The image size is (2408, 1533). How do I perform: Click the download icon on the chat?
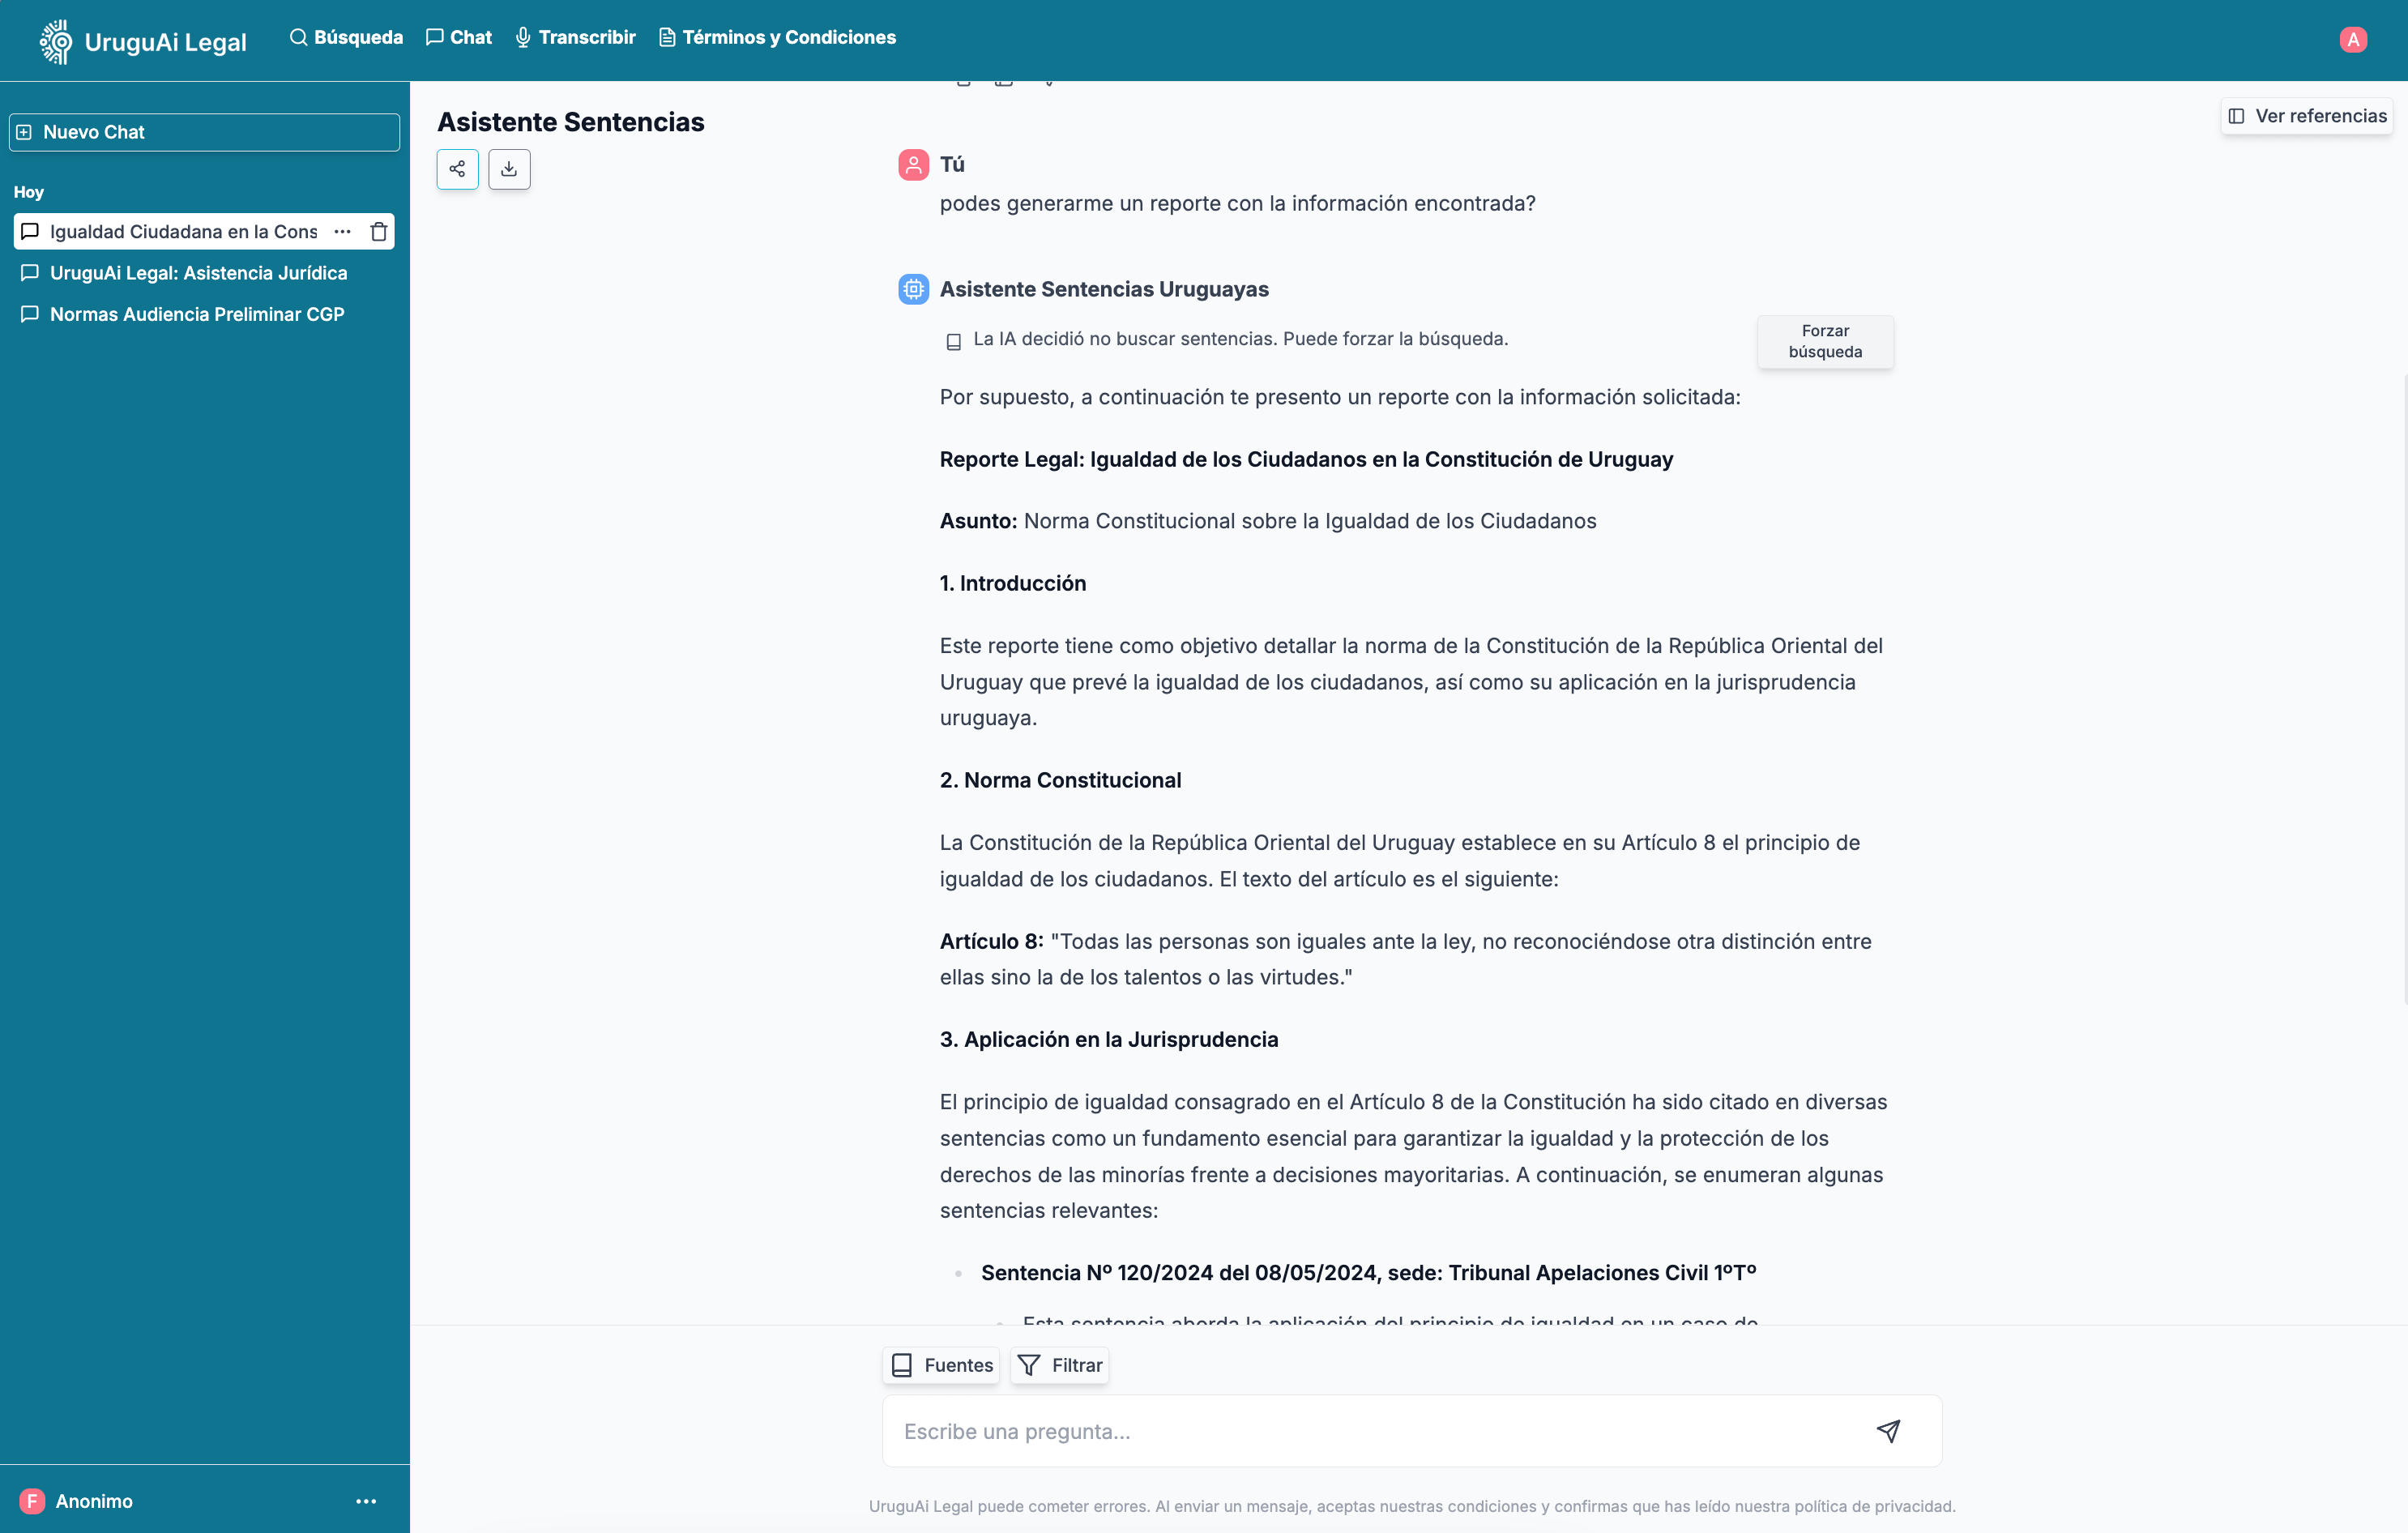tap(509, 169)
